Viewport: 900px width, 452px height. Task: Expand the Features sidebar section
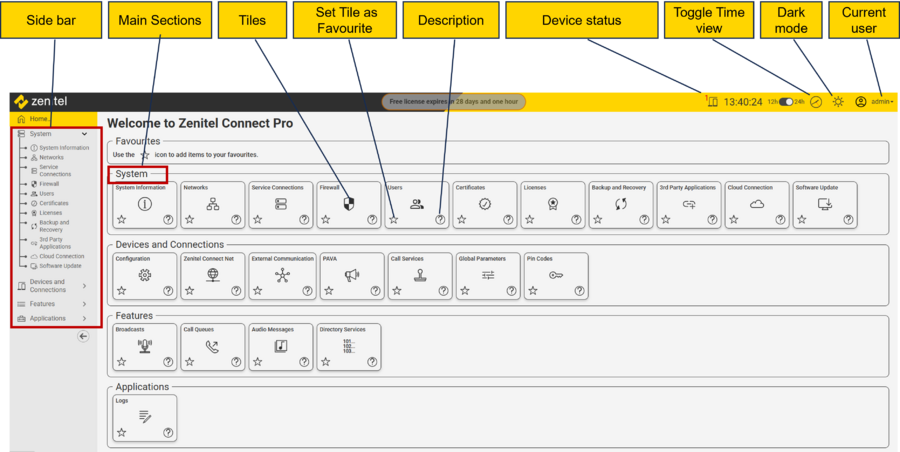[84, 304]
